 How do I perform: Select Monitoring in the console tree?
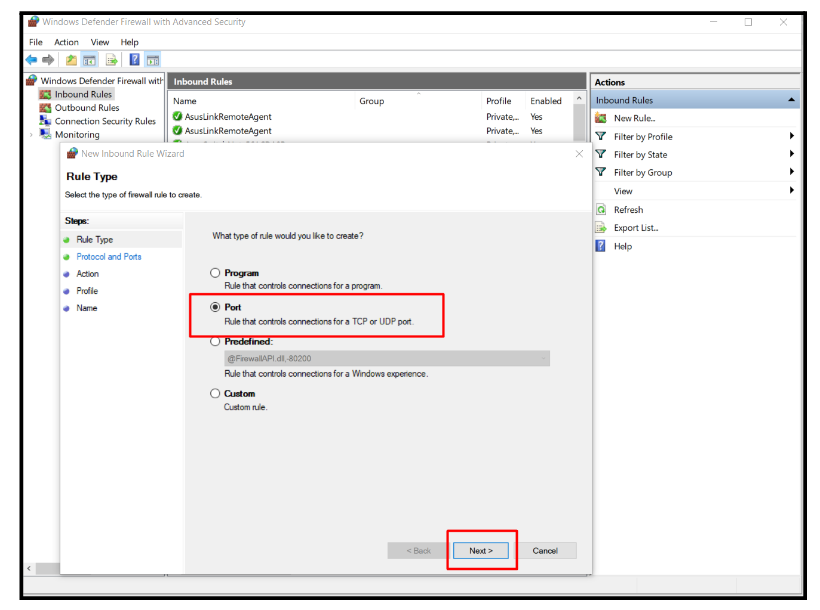[77, 135]
